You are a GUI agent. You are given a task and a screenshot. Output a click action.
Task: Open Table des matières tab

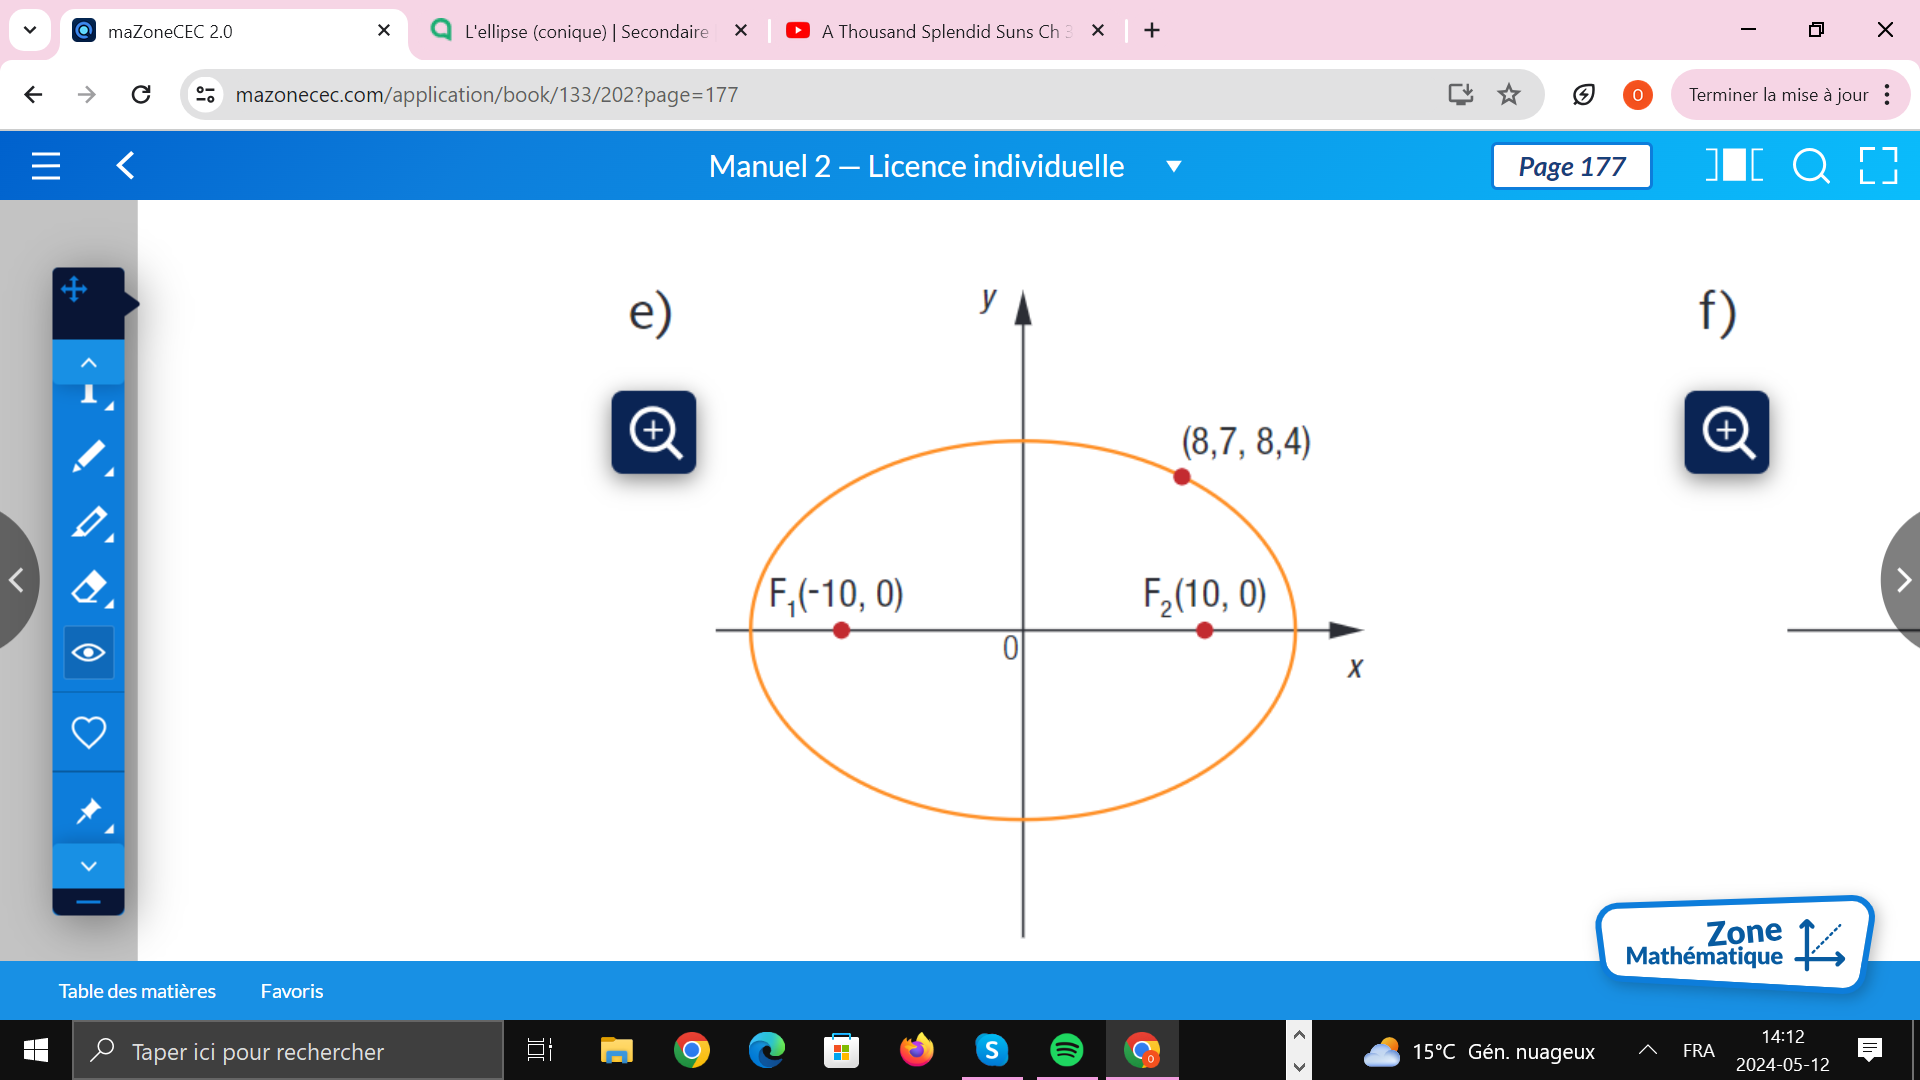pyautogui.click(x=137, y=991)
